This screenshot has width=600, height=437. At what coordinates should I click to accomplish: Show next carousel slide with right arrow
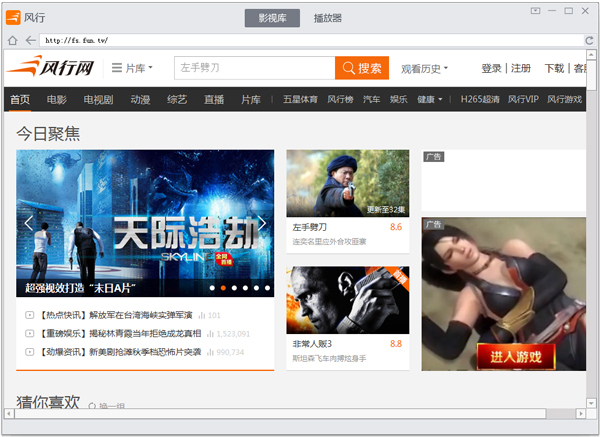pyautogui.click(x=262, y=223)
